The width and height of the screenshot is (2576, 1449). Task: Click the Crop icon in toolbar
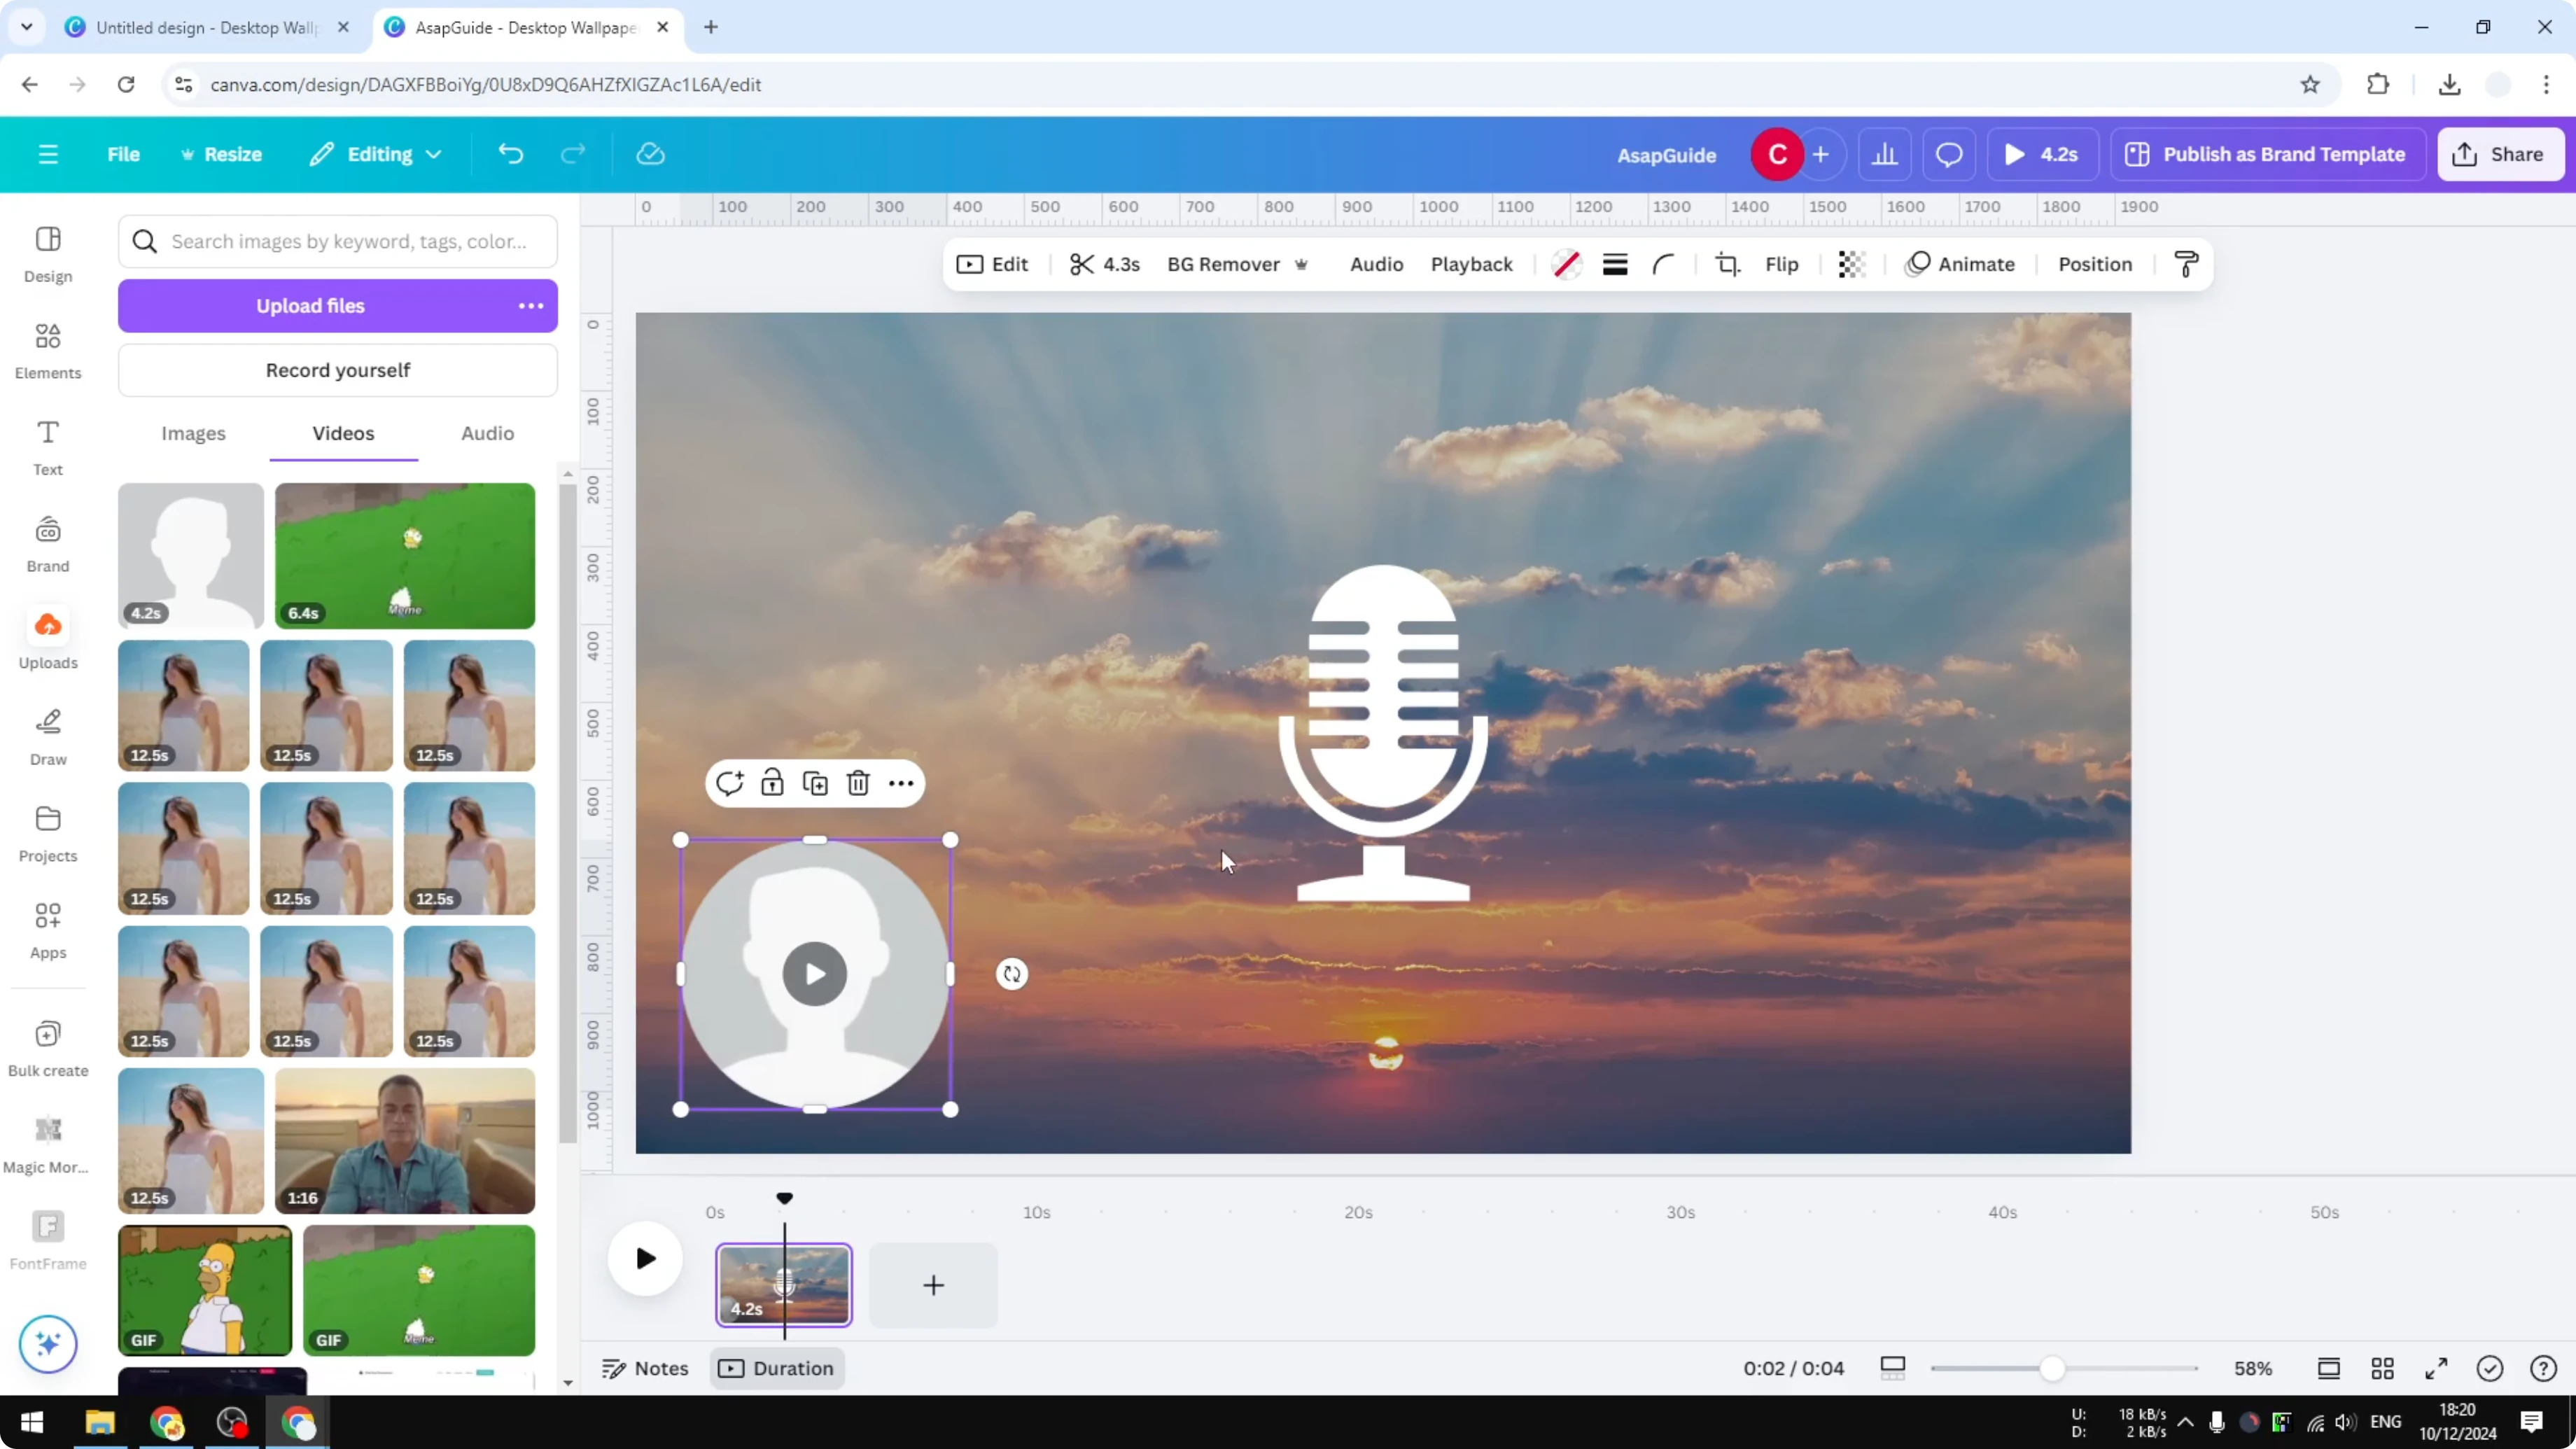(x=1727, y=264)
